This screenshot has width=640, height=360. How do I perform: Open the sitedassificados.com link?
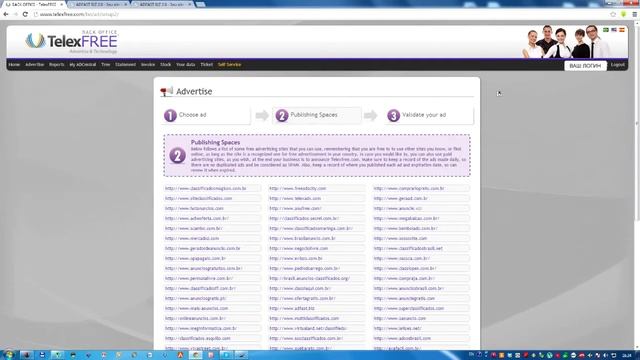point(198,198)
